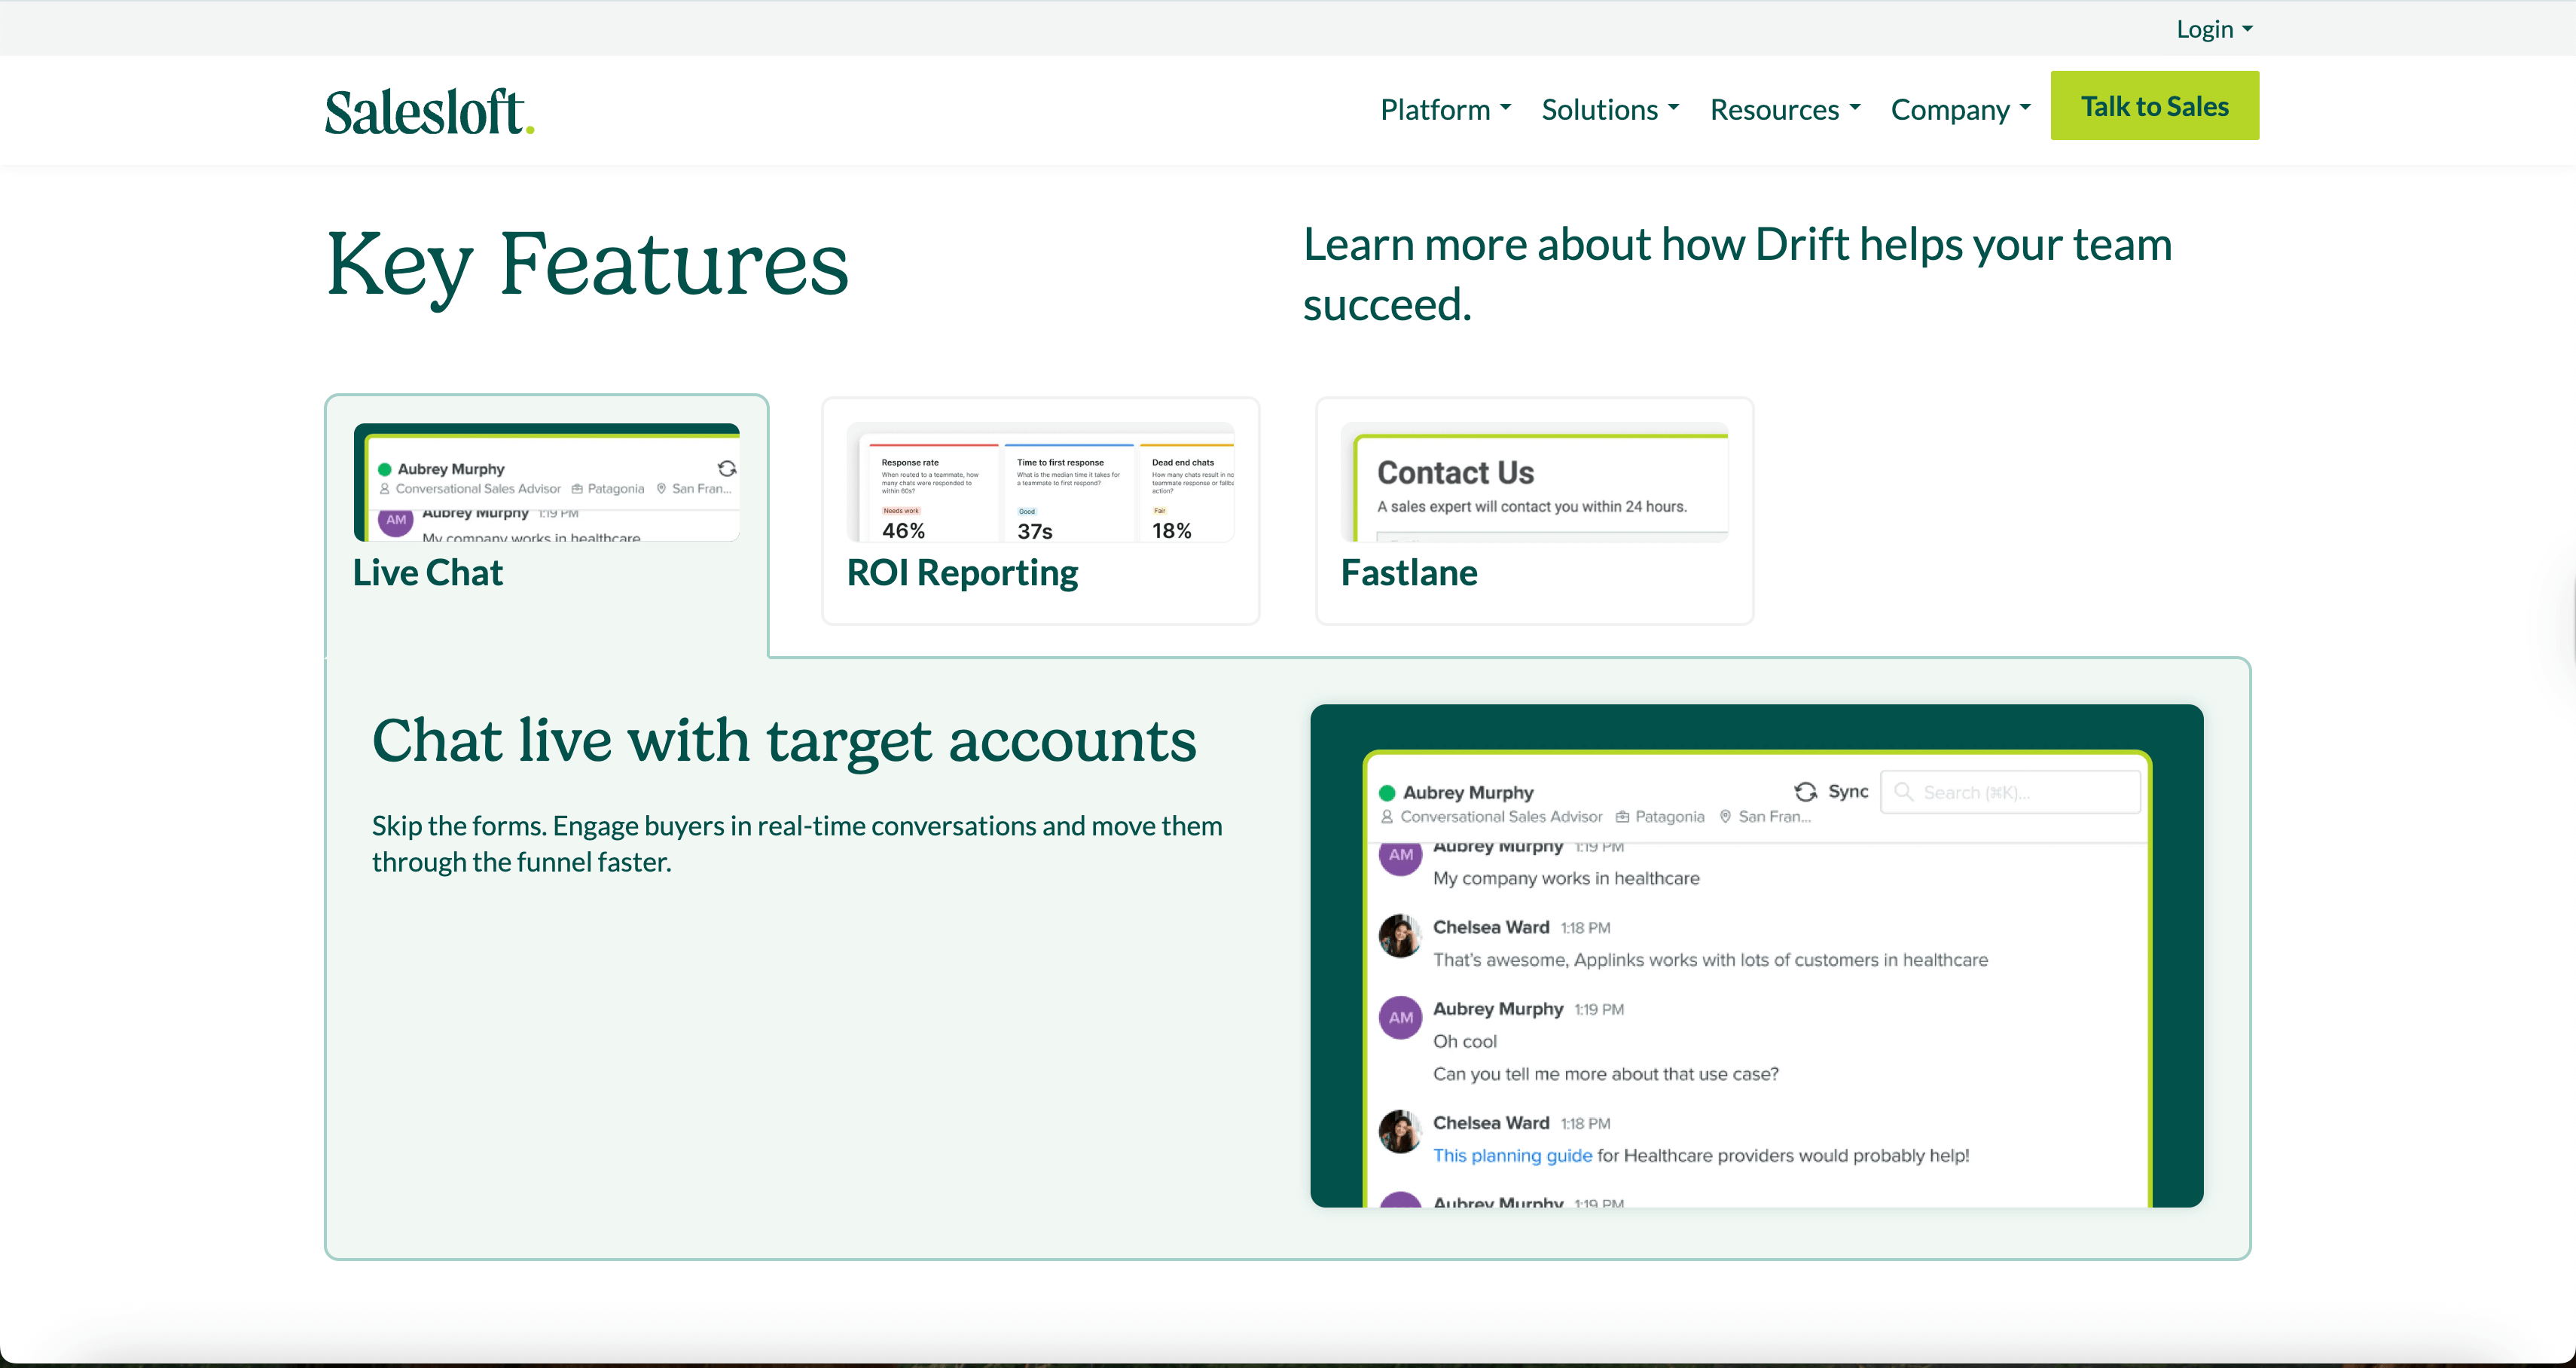Click the location pin icon beside San Fran
Viewport: 2576px width, 1368px height.
tap(1725, 816)
